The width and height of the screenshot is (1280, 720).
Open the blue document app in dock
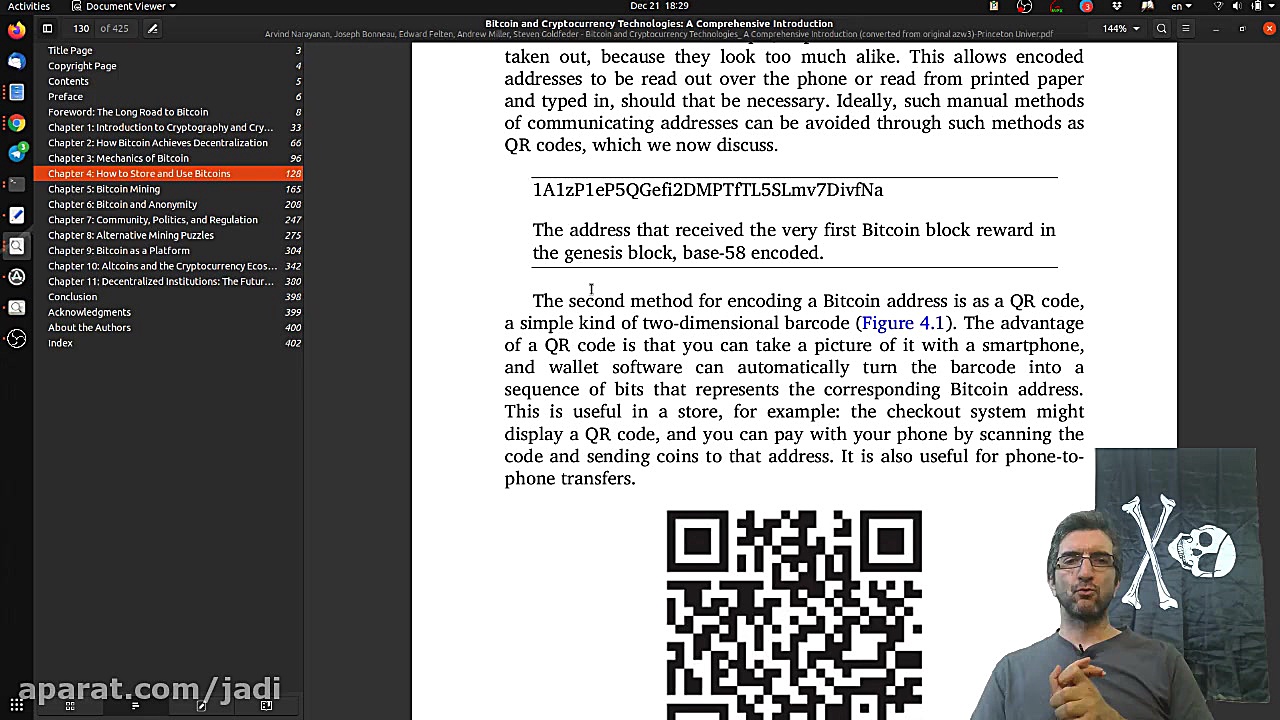tap(16, 92)
